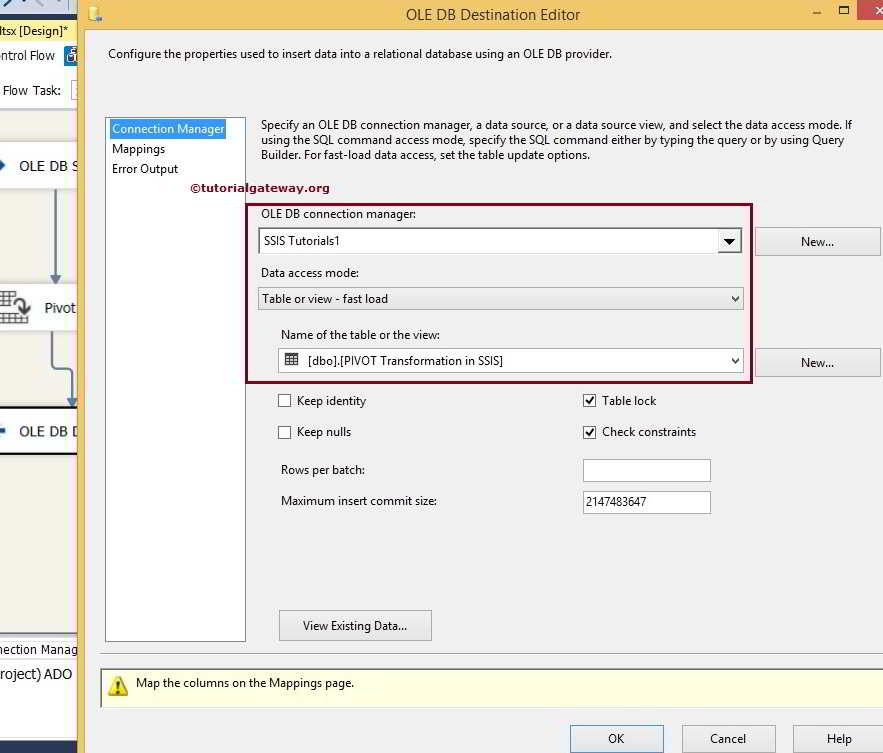Viewport: 883px width, 753px height.
Task: Click the table icon in table name field
Action: (292, 359)
